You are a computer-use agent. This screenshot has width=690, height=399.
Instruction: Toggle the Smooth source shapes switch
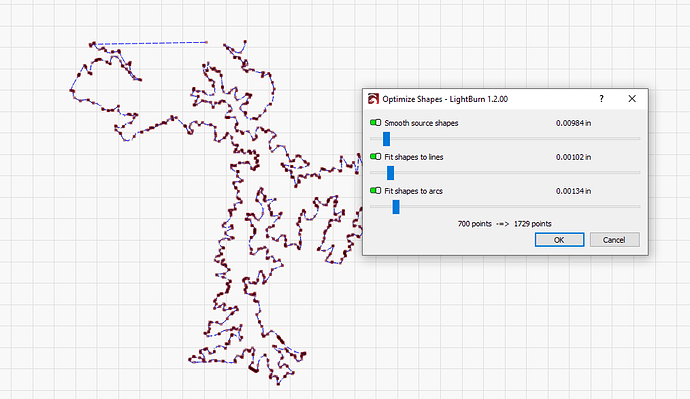375,123
